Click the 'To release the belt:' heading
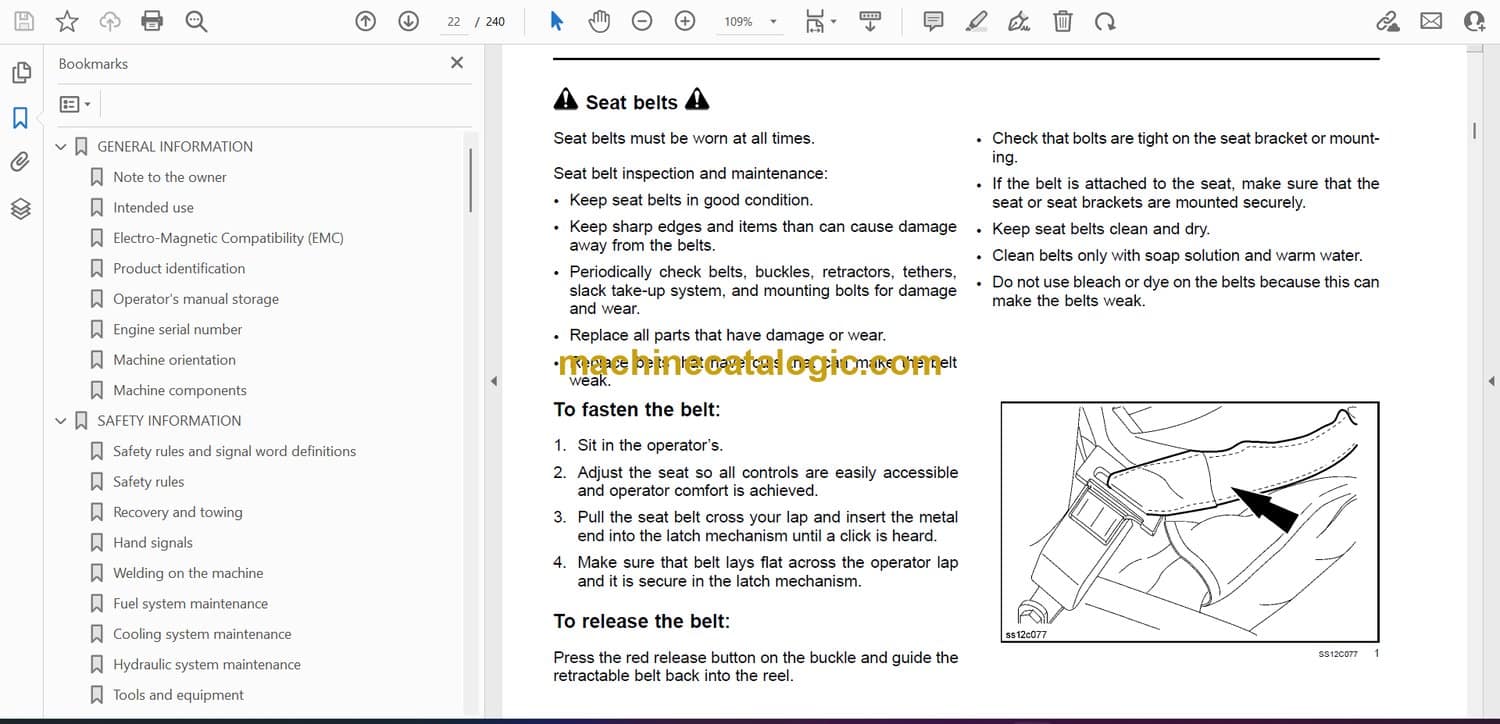This screenshot has width=1500, height=724. coord(642,621)
